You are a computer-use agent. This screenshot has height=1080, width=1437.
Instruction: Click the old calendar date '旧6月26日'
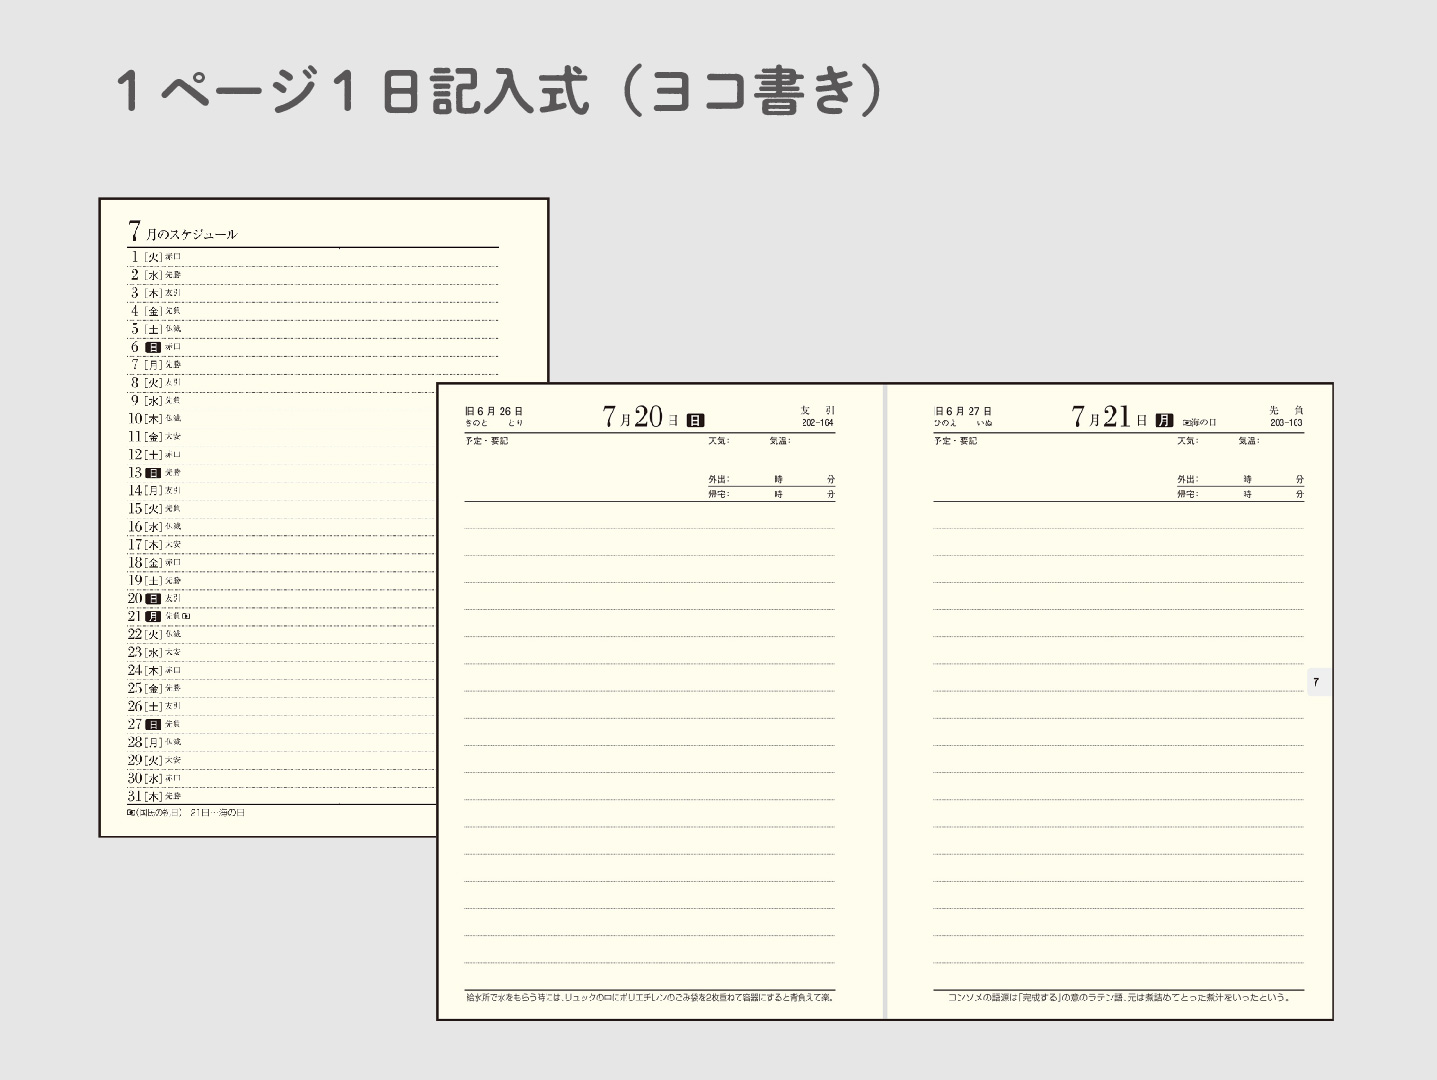coord(494,411)
